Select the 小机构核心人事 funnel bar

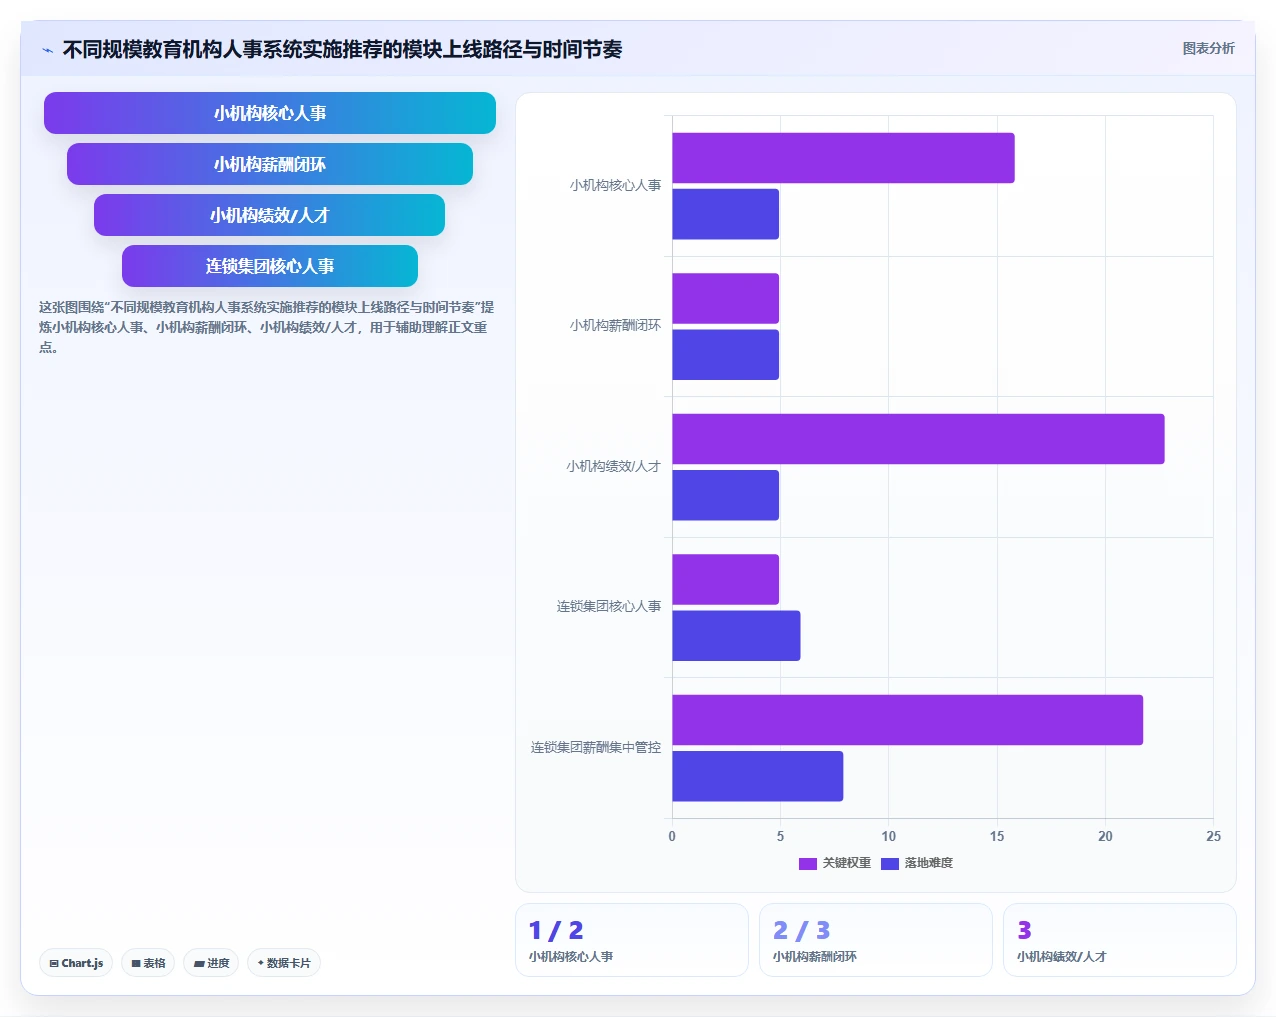click(270, 113)
